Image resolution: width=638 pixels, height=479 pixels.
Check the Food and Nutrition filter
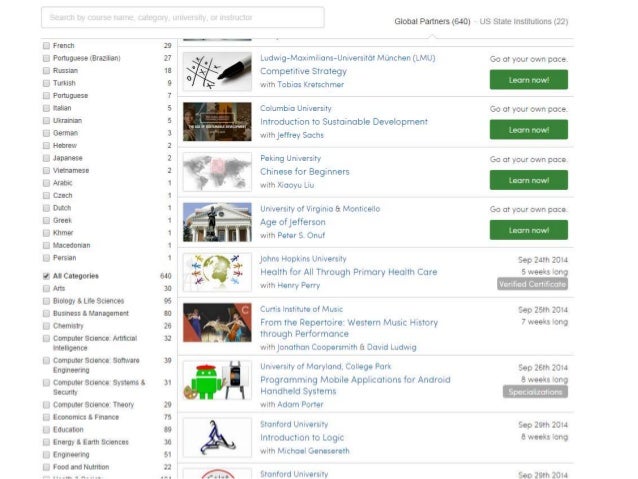(x=46, y=467)
